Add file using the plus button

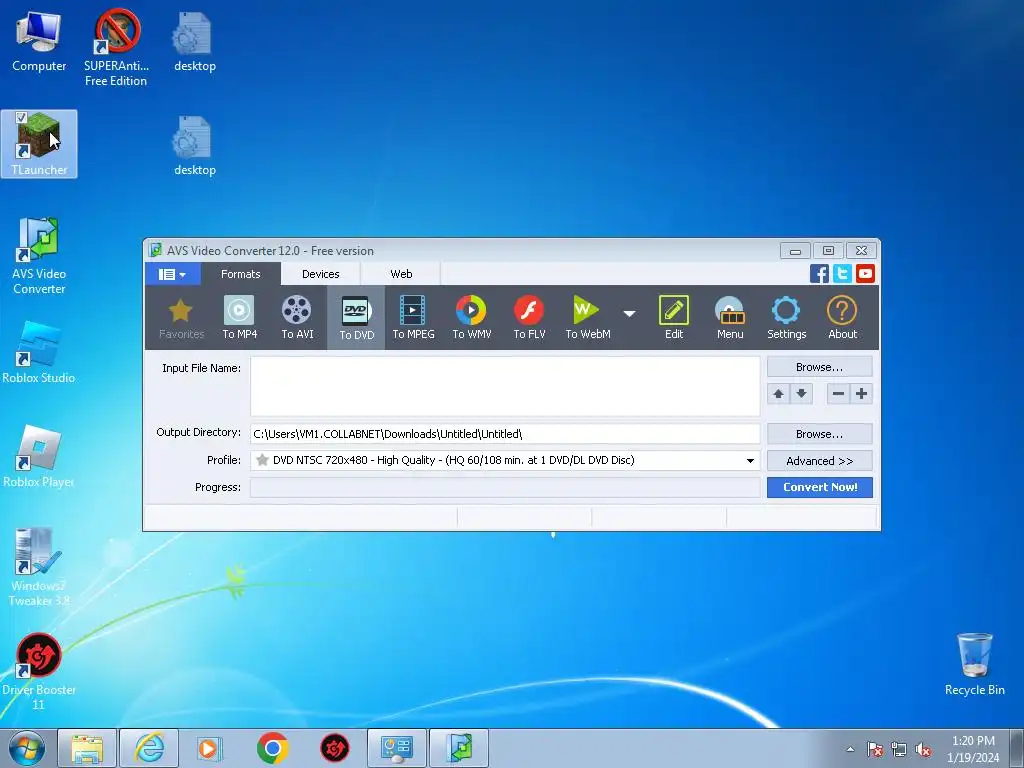pyautogui.click(x=861, y=394)
